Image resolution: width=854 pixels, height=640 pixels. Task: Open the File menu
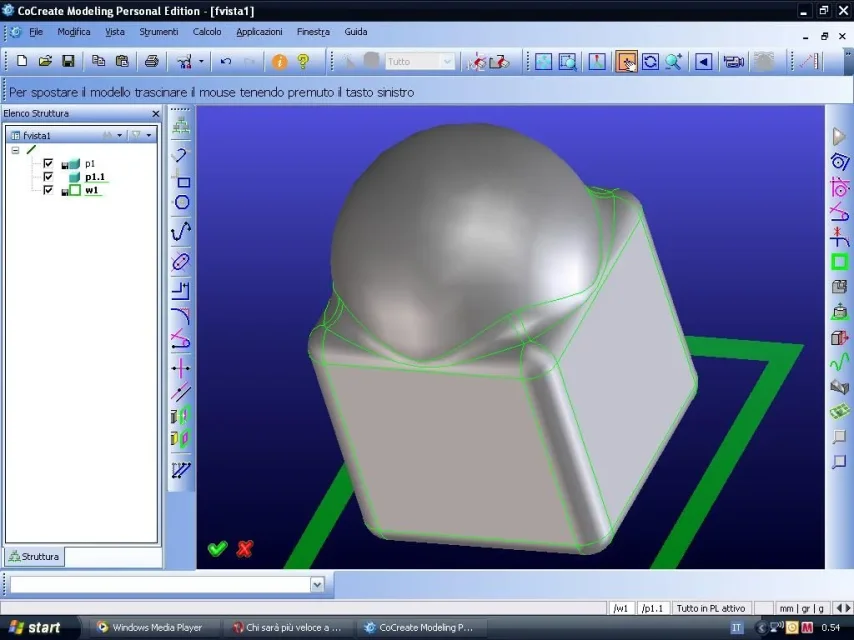[36, 32]
